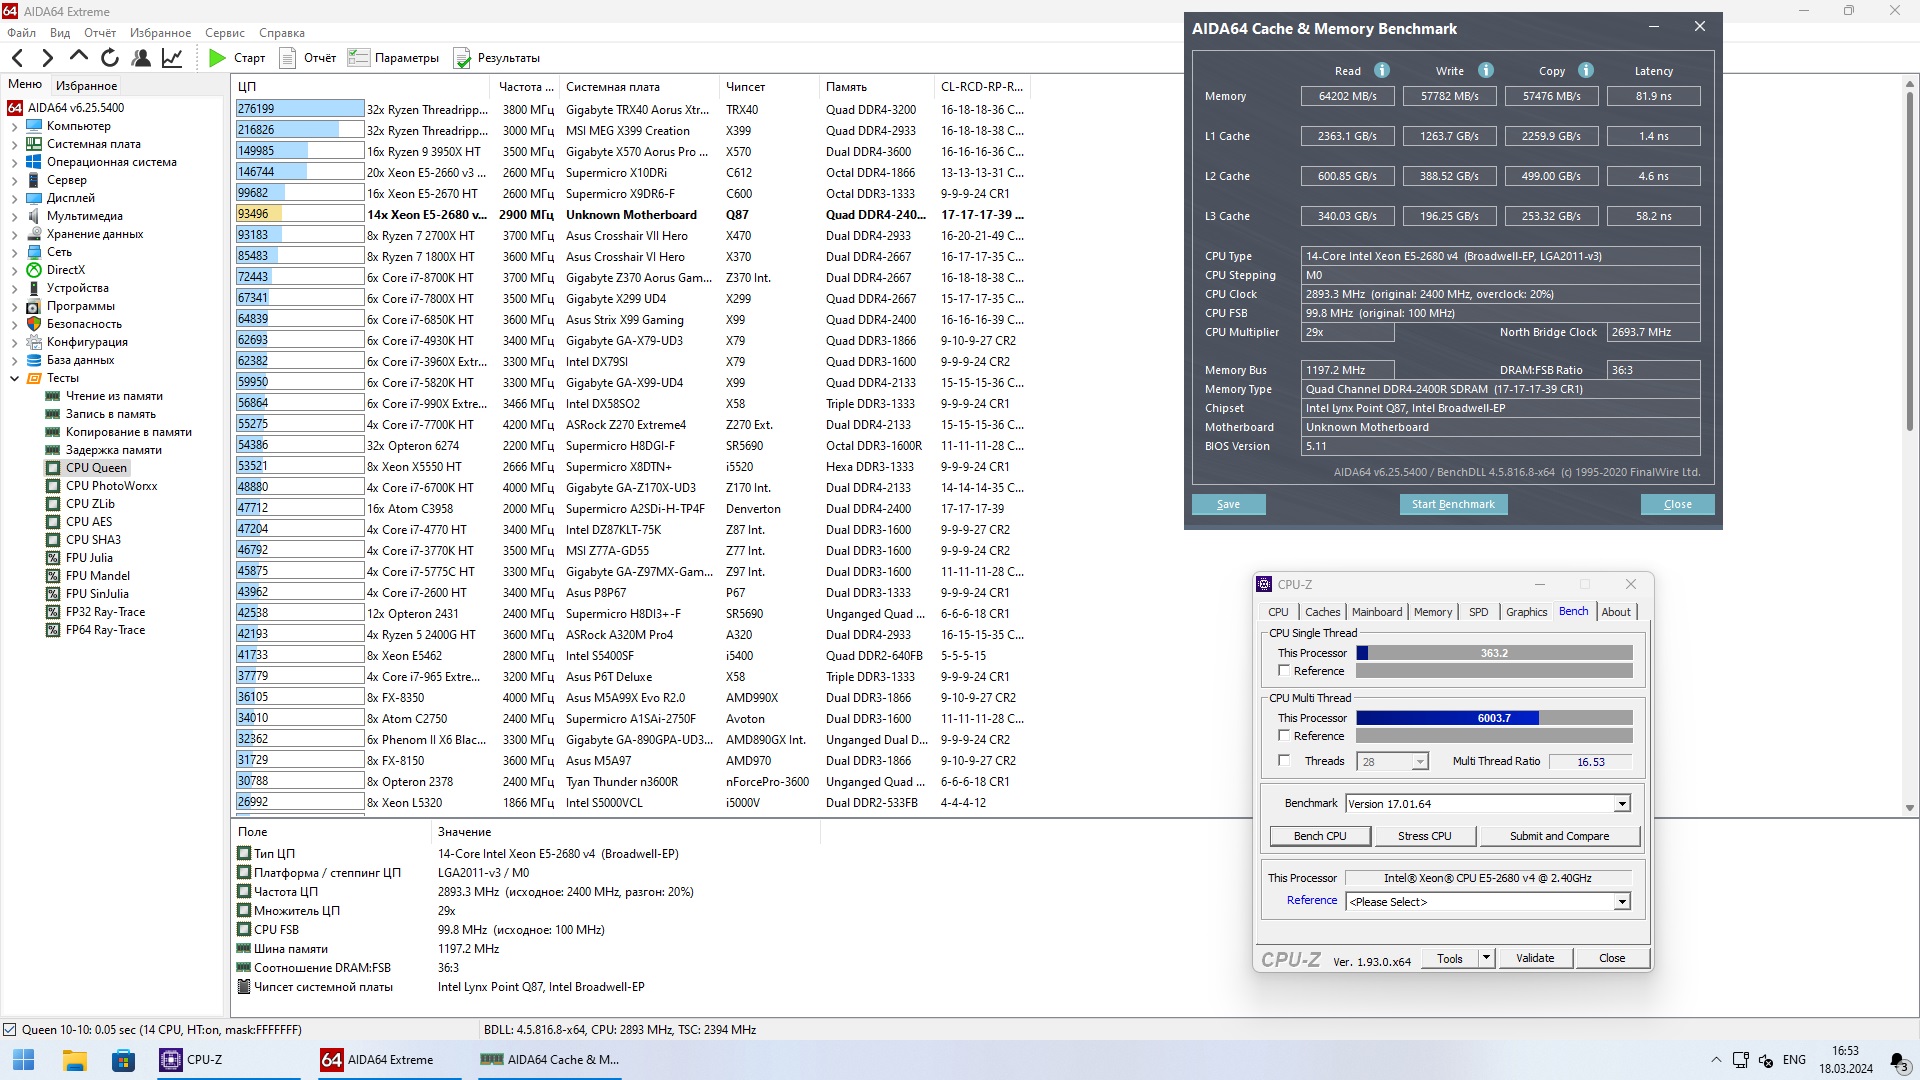Image resolution: width=1920 pixels, height=1080 pixels.
Task: Start the benchmark with the green Старт icon
Action: click(x=217, y=58)
